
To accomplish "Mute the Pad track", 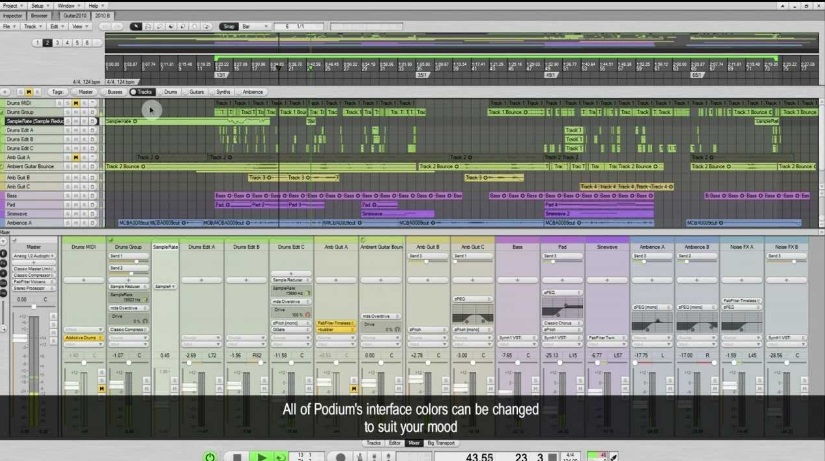I will (76, 205).
